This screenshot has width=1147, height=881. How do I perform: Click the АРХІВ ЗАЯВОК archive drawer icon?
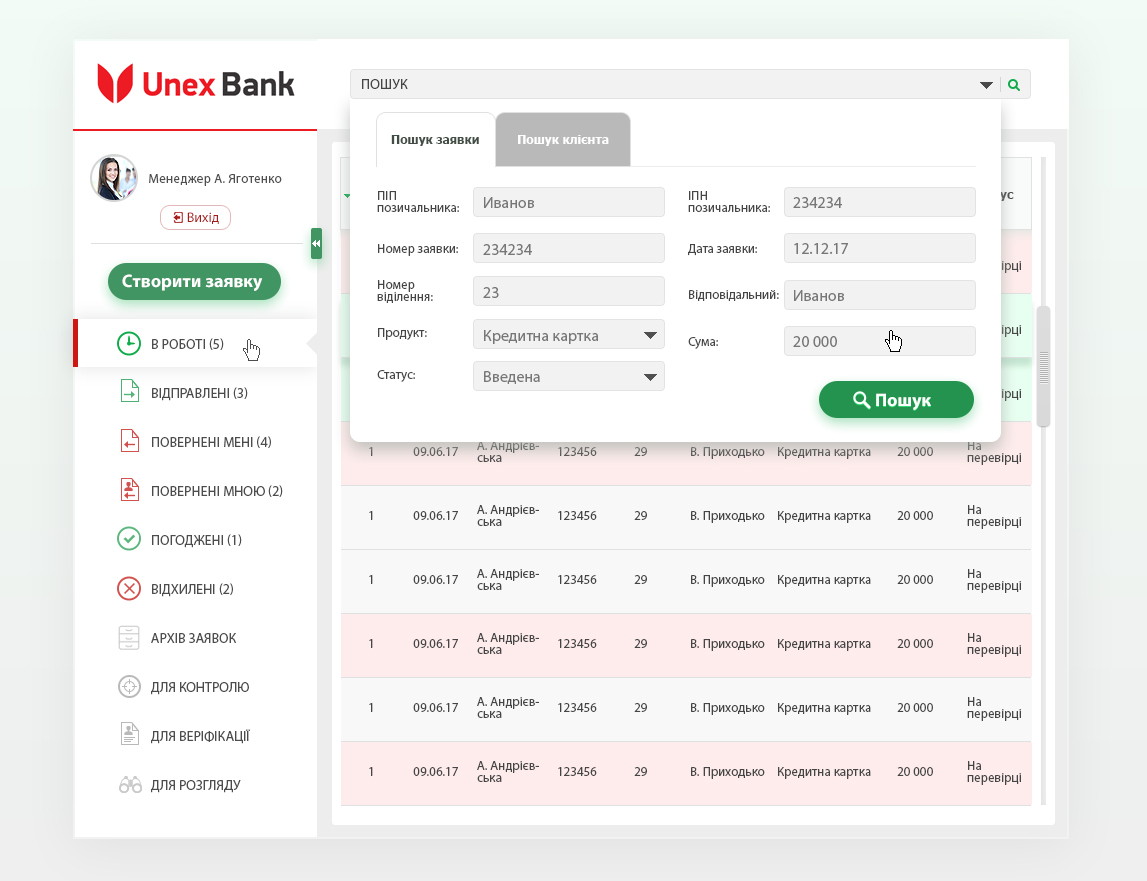[x=129, y=638]
